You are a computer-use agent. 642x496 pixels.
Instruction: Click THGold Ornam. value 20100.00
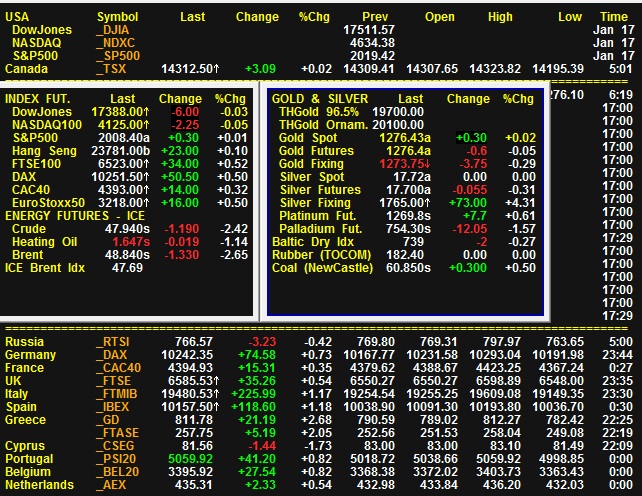[x=398, y=125]
